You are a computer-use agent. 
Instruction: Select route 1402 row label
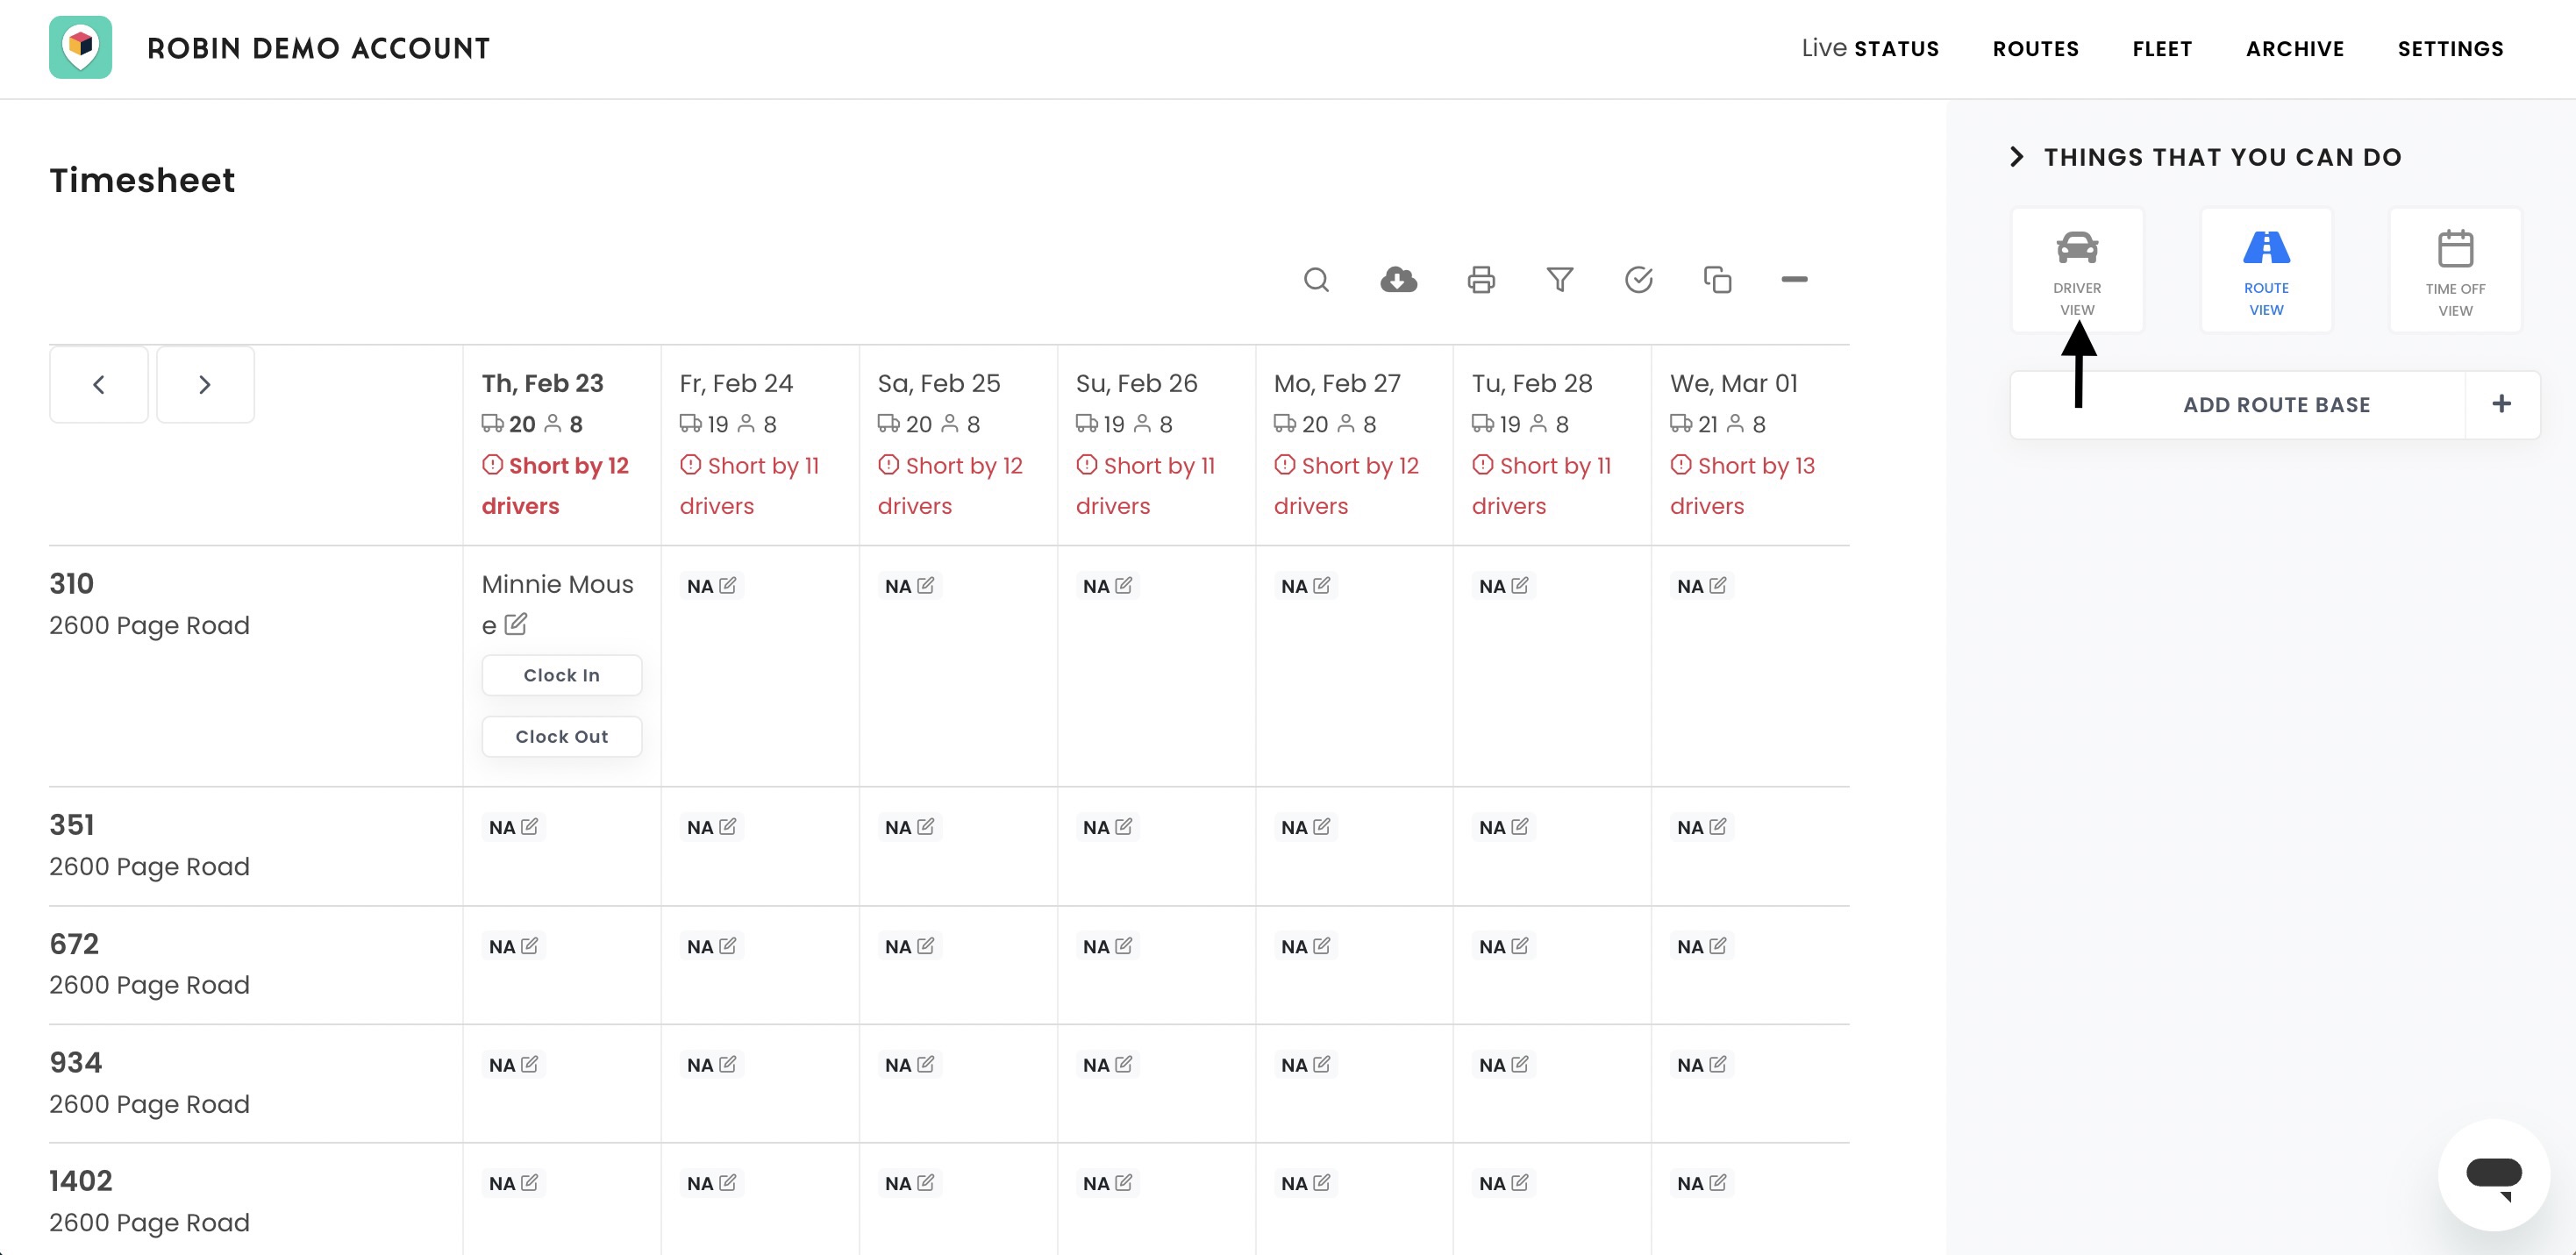(x=80, y=1180)
